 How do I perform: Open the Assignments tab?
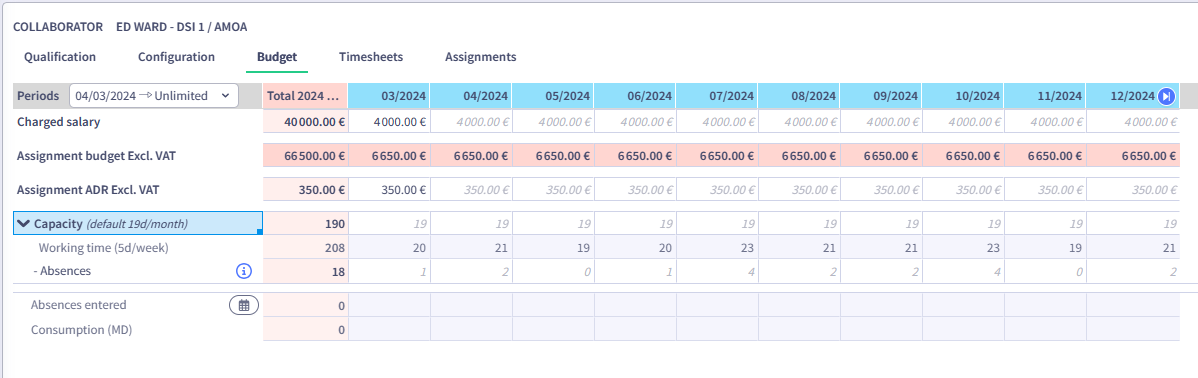pos(481,57)
